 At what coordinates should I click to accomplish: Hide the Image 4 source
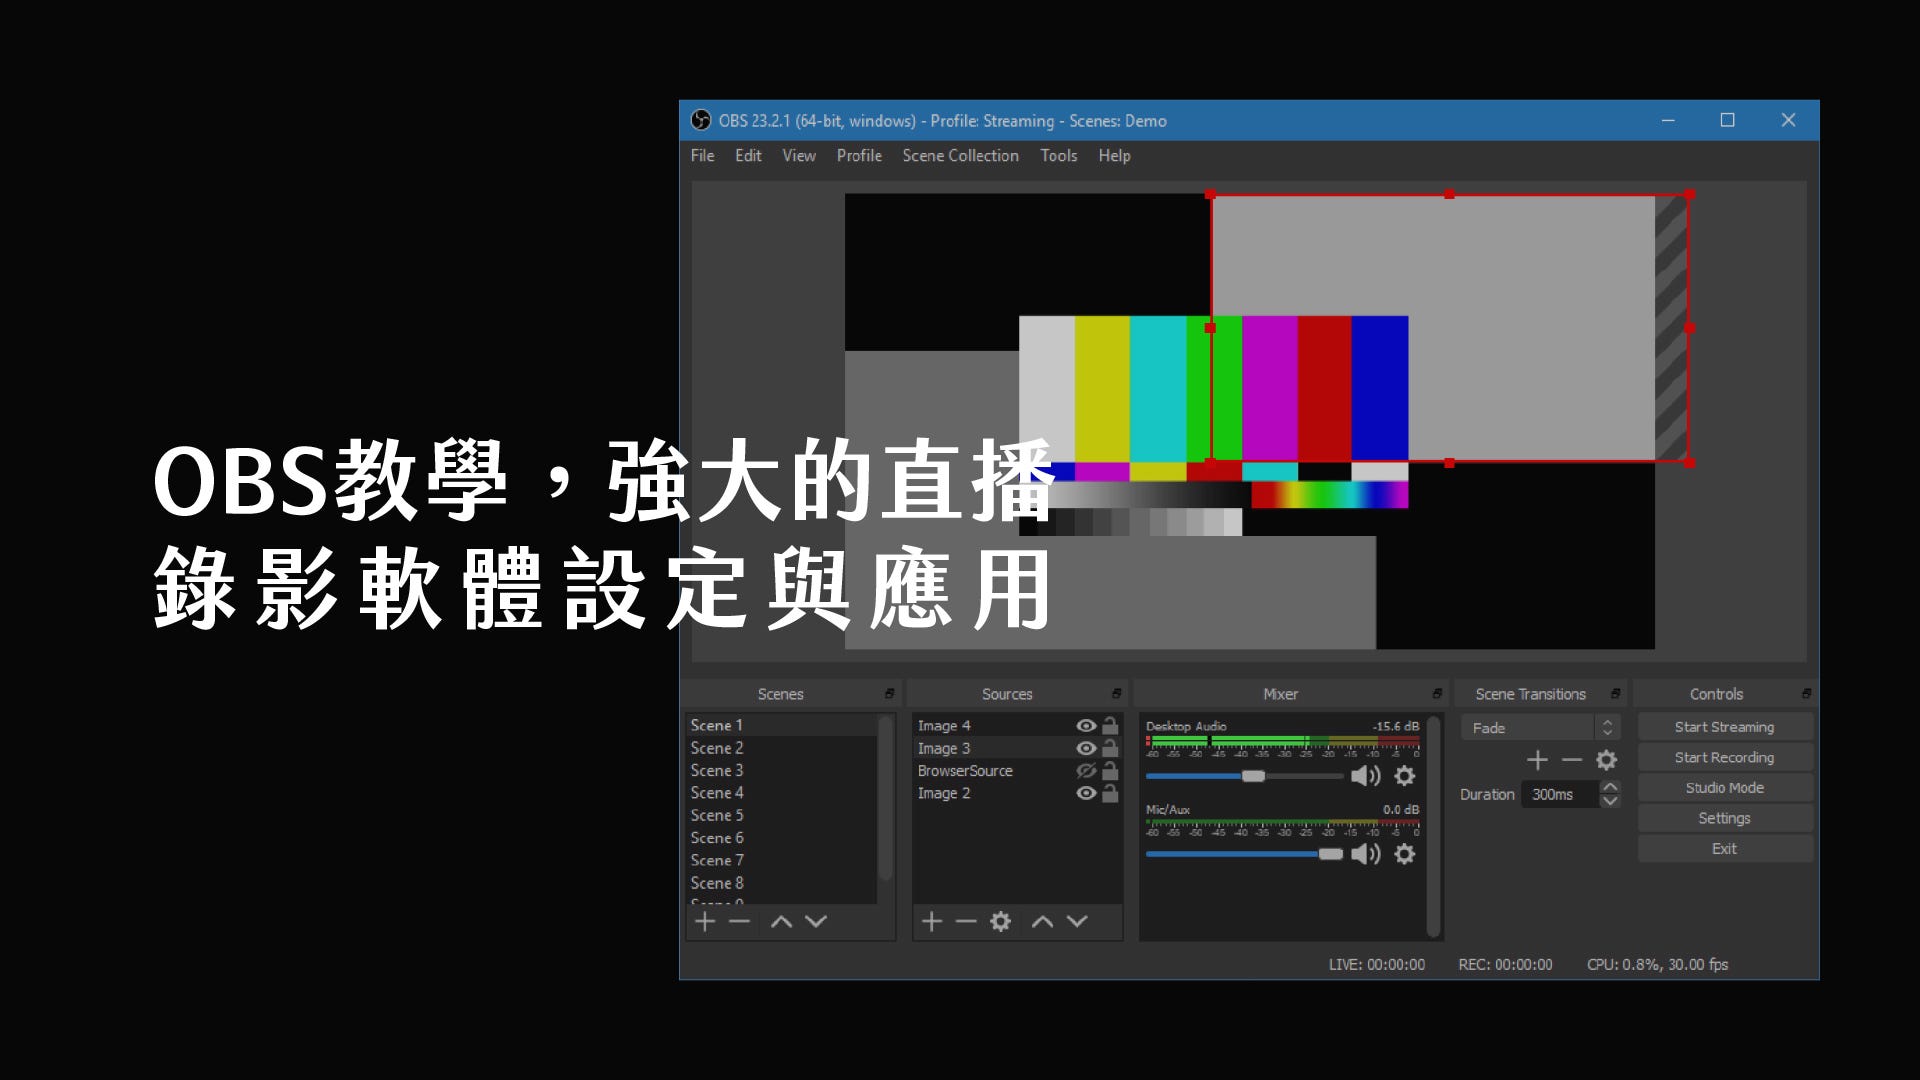coord(1086,726)
